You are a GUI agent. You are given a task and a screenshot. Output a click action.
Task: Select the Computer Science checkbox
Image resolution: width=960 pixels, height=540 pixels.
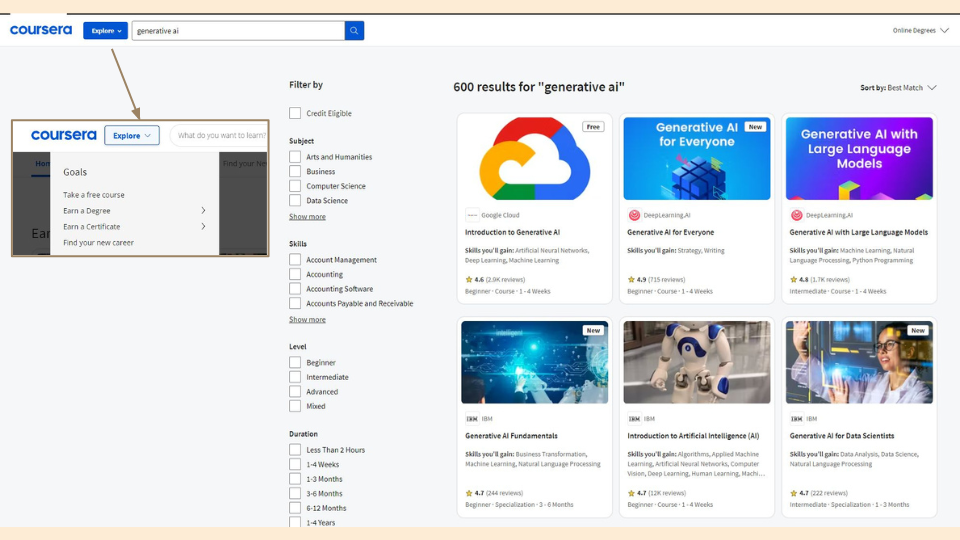point(295,186)
